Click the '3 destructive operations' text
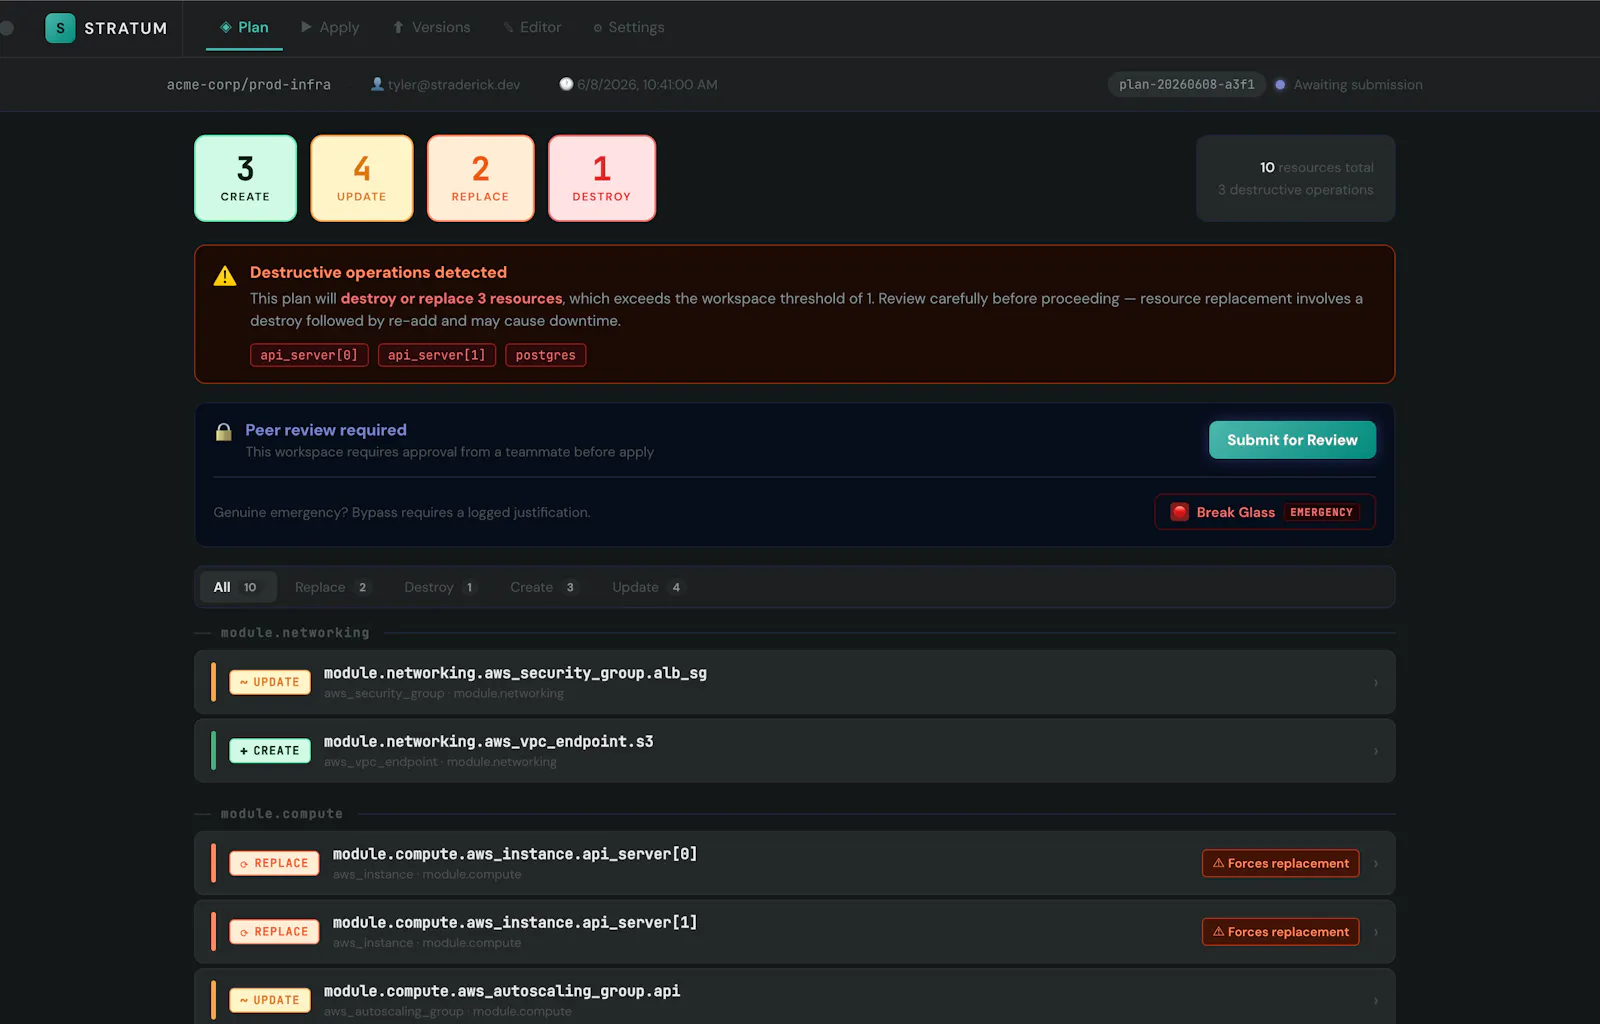The image size is (1600, 1024). pyautogui.click(x=1295, y=190)
